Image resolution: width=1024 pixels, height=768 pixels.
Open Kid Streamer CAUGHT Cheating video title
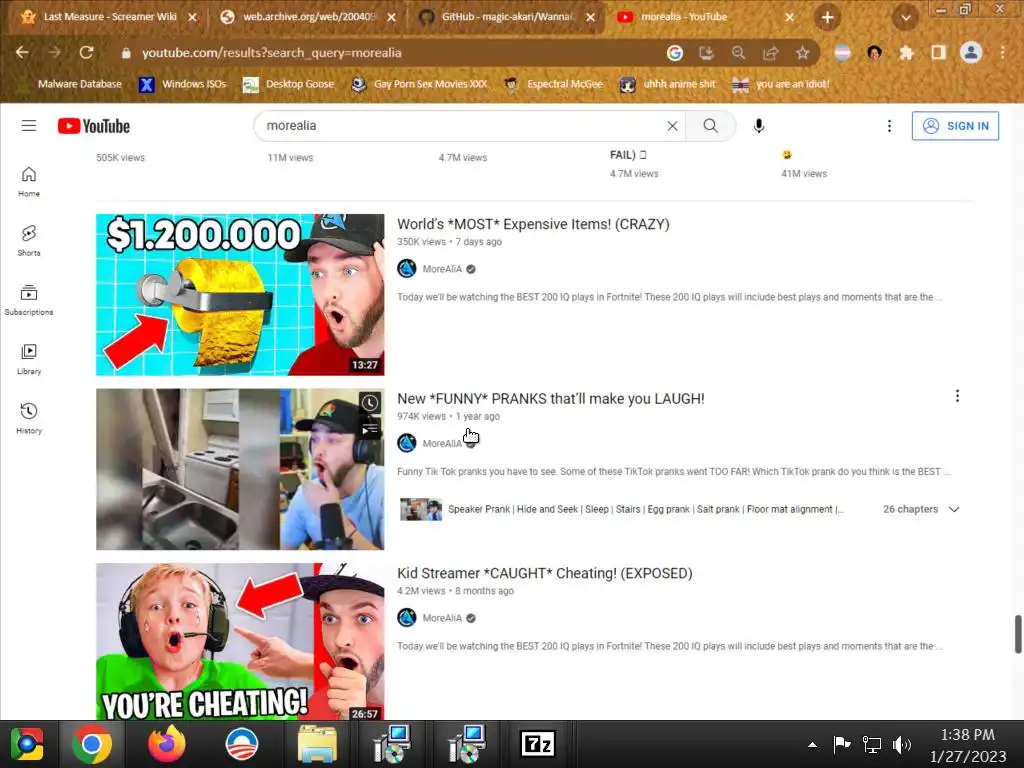pos(545,573)
